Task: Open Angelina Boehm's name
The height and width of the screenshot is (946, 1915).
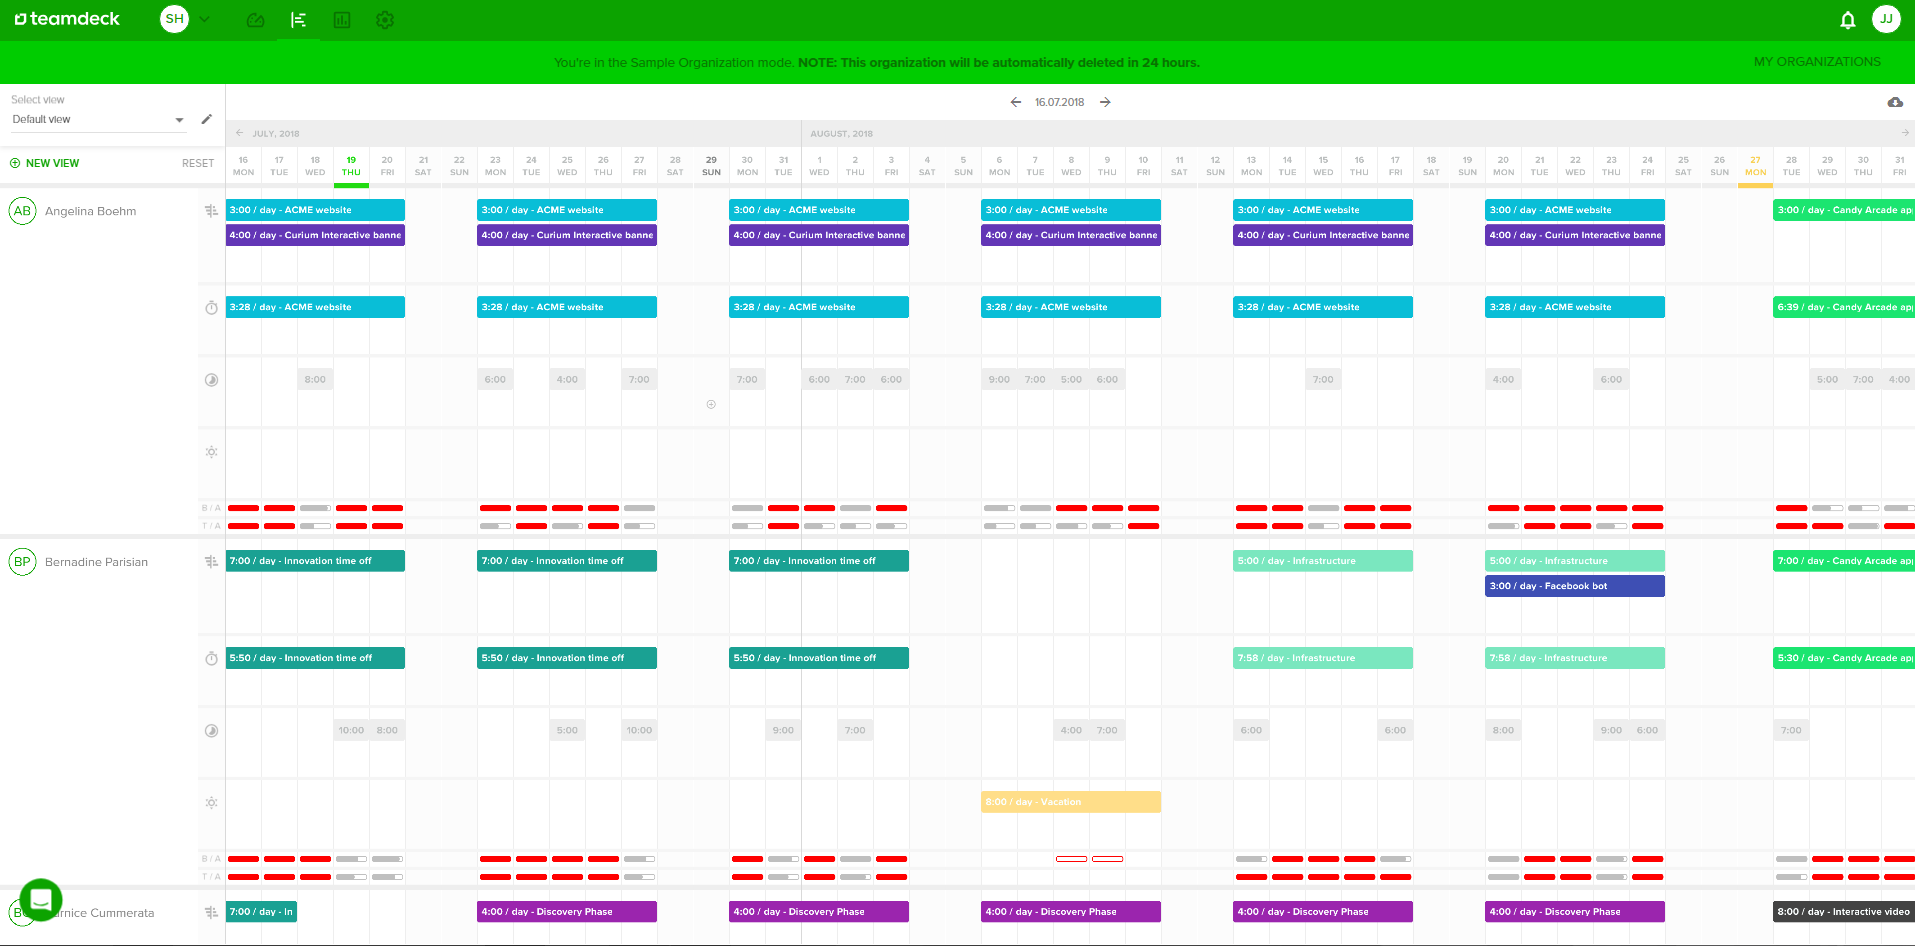Action: [x=91, y=211]
